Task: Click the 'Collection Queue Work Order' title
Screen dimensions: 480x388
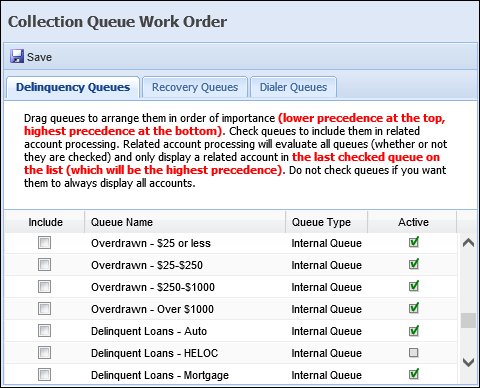Action: coord(117,22)
